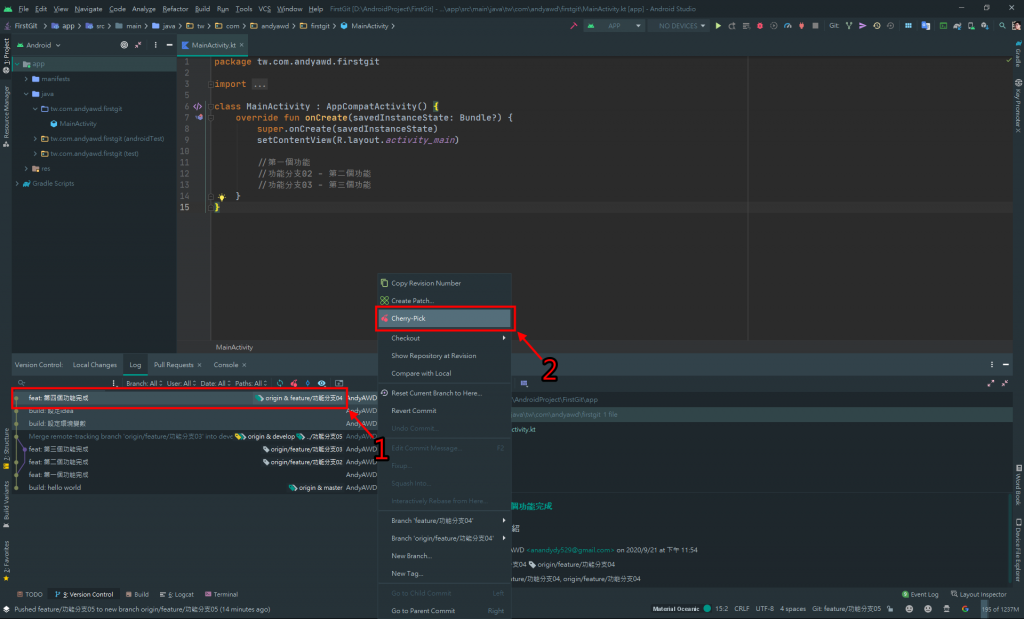Open the profiler gauge icon
The height and width of the screenshot is (619, 1024).
(x=788, y=26)
